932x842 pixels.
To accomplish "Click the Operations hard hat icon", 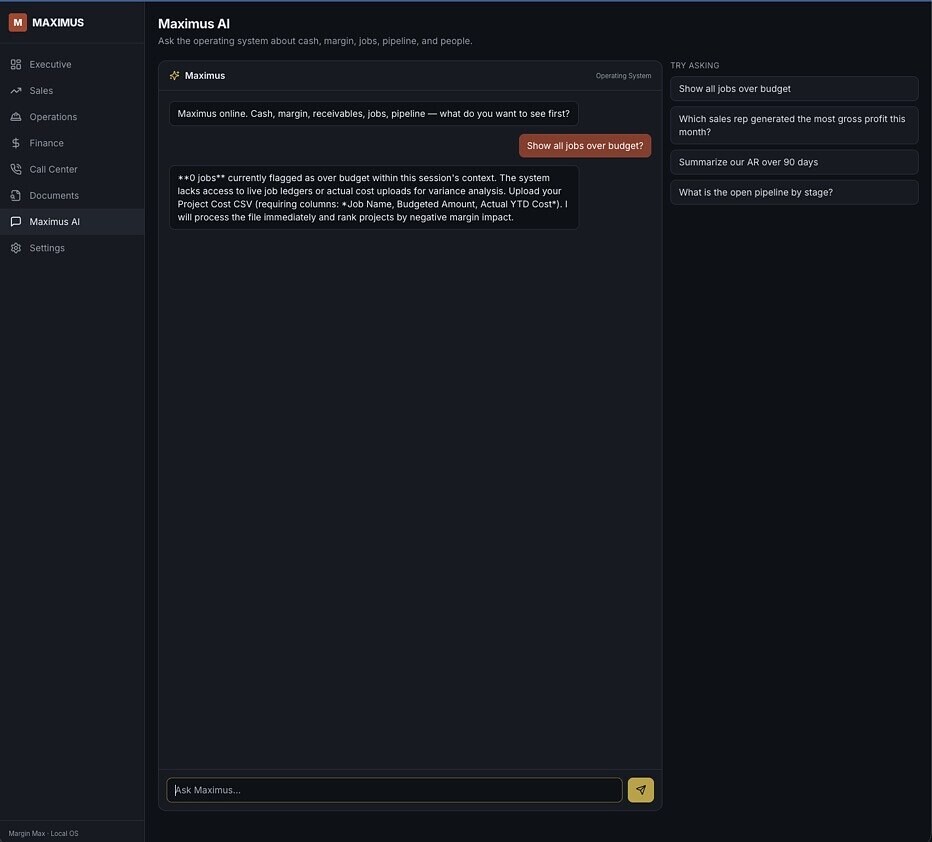I will (x=16, y=116).
